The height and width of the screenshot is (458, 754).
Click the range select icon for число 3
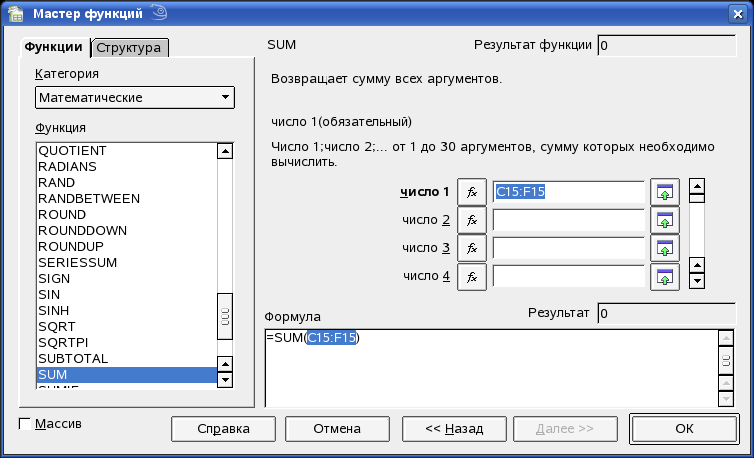[665, 248]
